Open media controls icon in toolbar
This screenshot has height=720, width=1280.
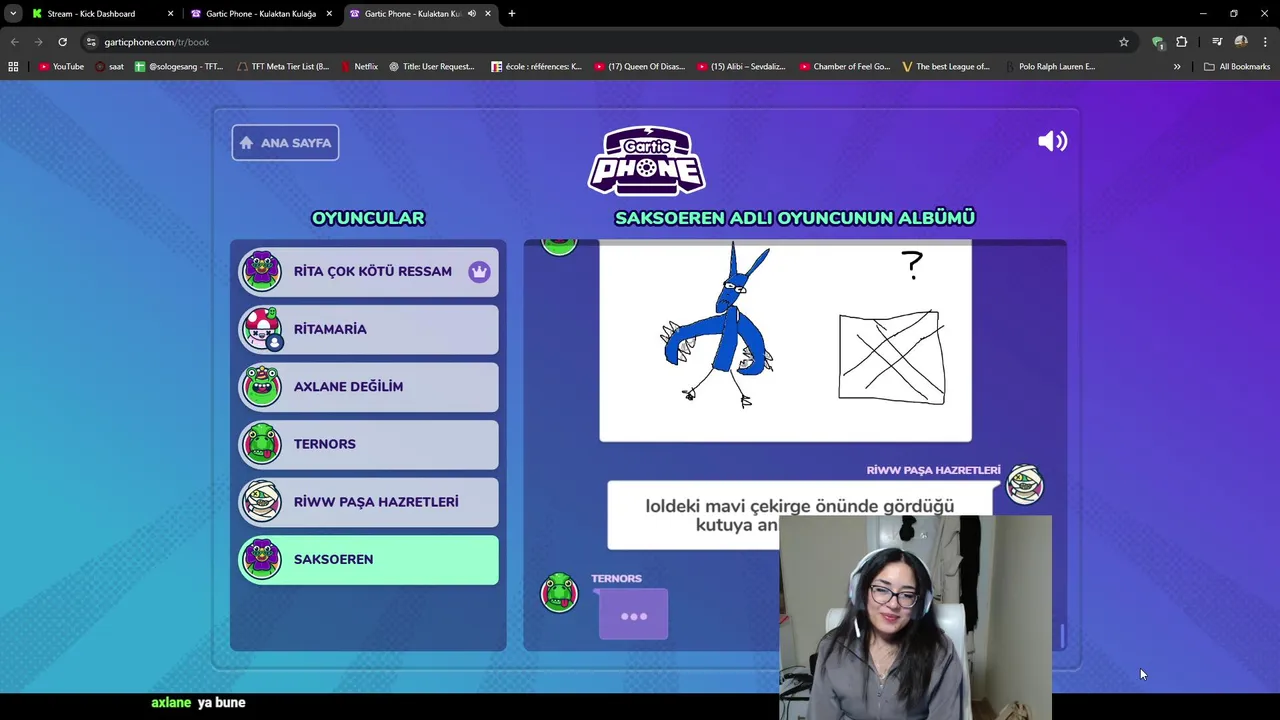pyautogui.click(x=1217, y=42)
